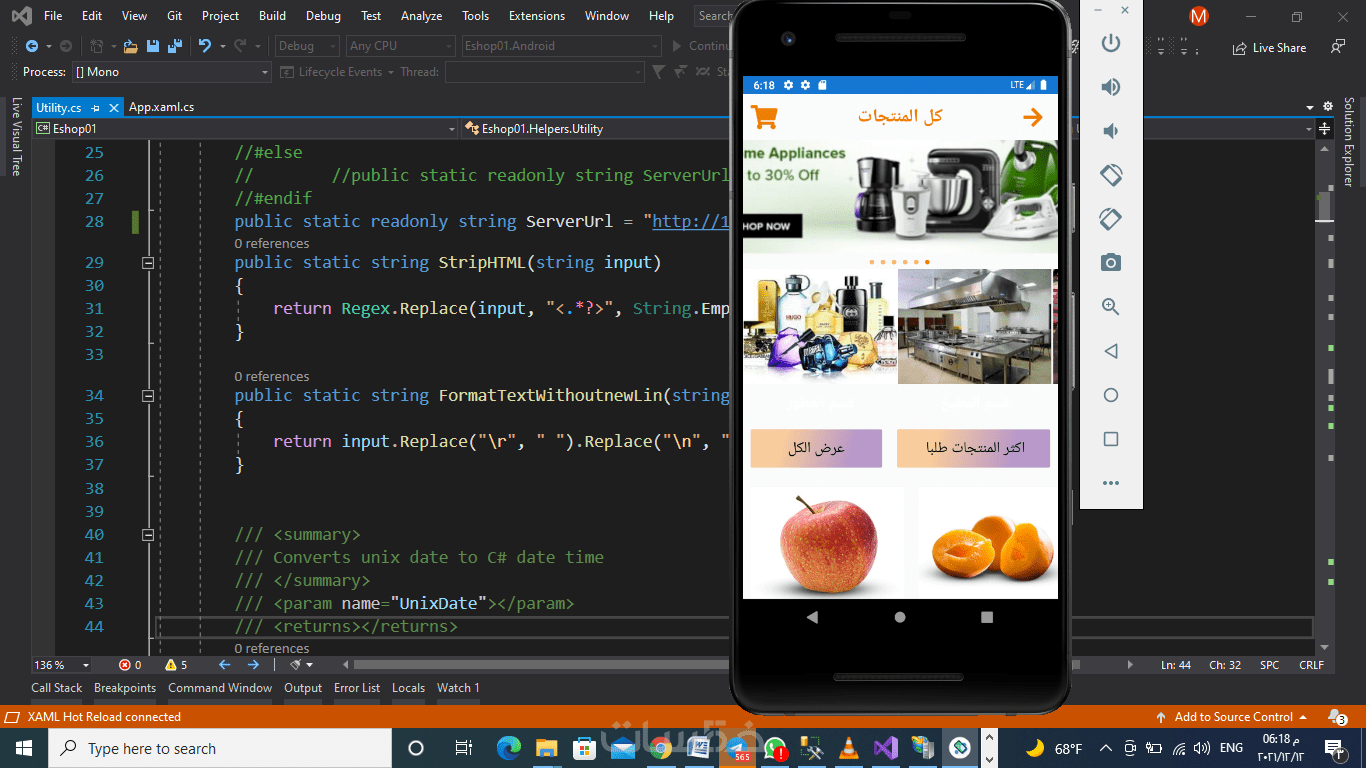Click error count indicator in editor
The width and height of the screenshot is (1366, 768).
coord(130,665)
